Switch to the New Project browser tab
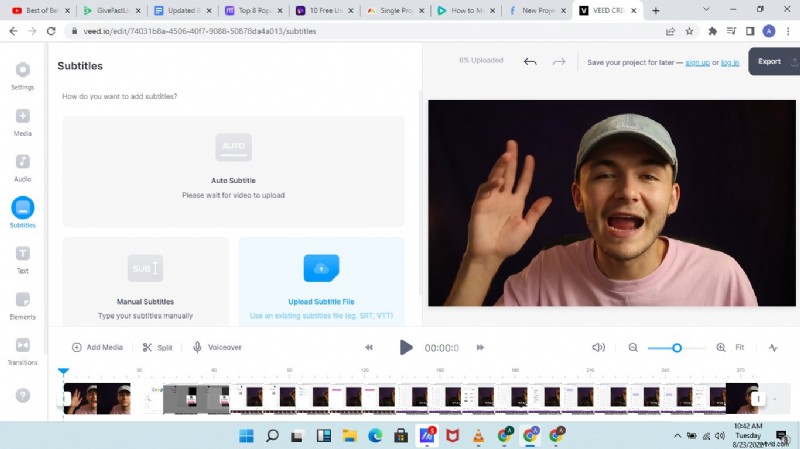This screenshot has width=800, height=449. tap(537, 10)
